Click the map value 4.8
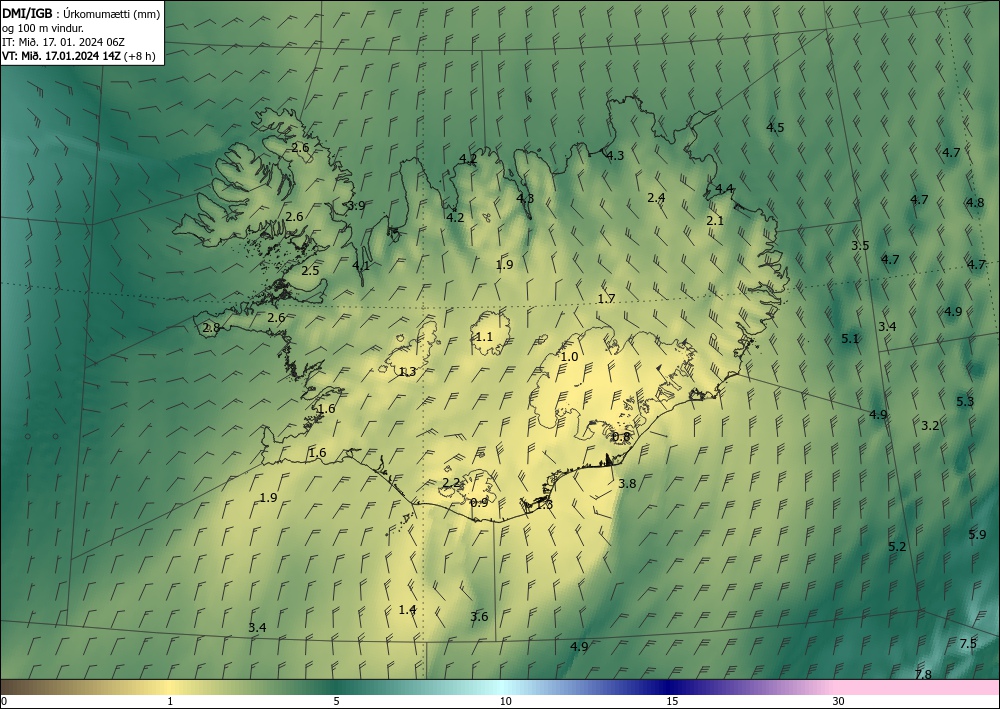The height and width of the screenshot is (709, 1000). 974,203
